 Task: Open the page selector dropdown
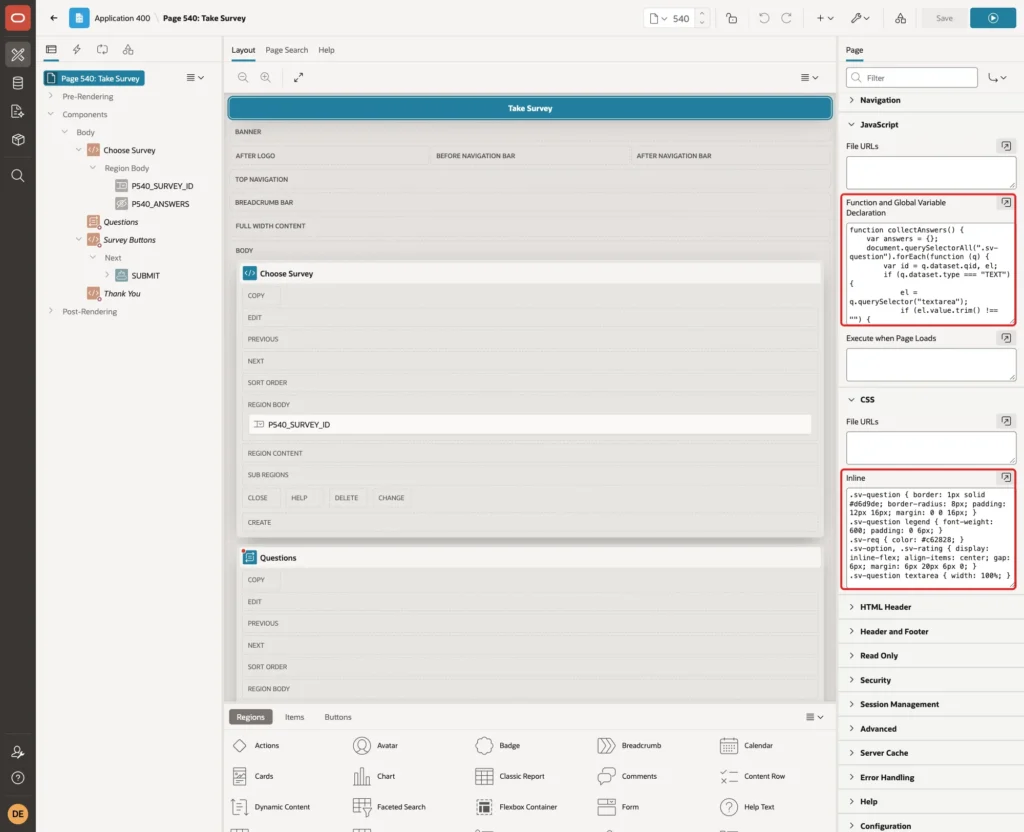[x=658, y=18]
